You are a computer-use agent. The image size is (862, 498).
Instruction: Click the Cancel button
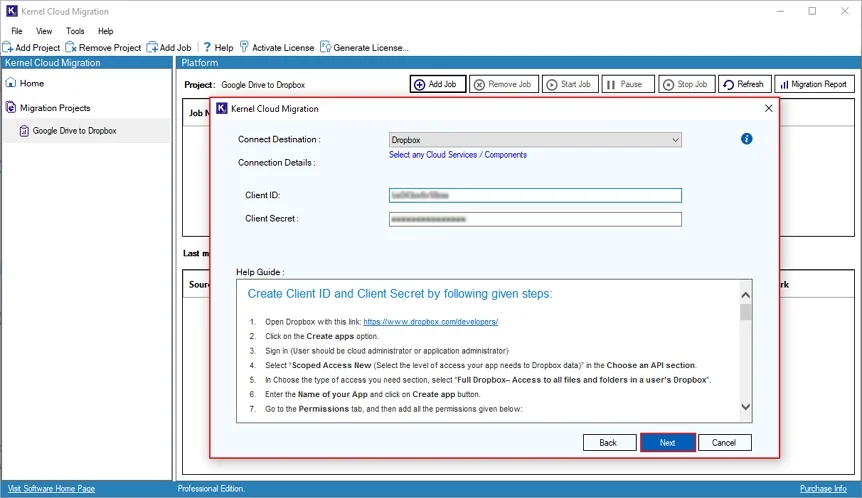click(724, 442)
